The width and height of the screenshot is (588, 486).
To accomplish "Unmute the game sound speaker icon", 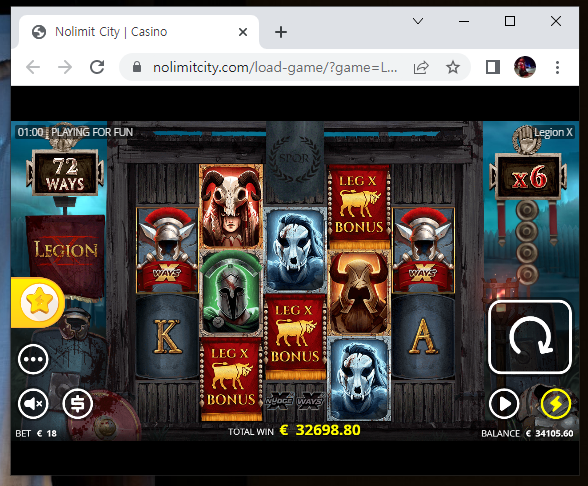I will click(33, 404).
